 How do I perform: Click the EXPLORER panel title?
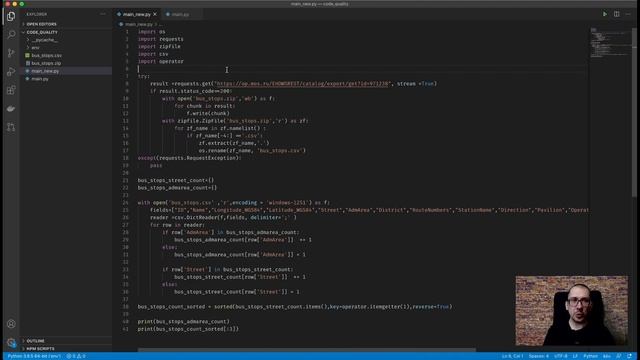tap(37, 14)
